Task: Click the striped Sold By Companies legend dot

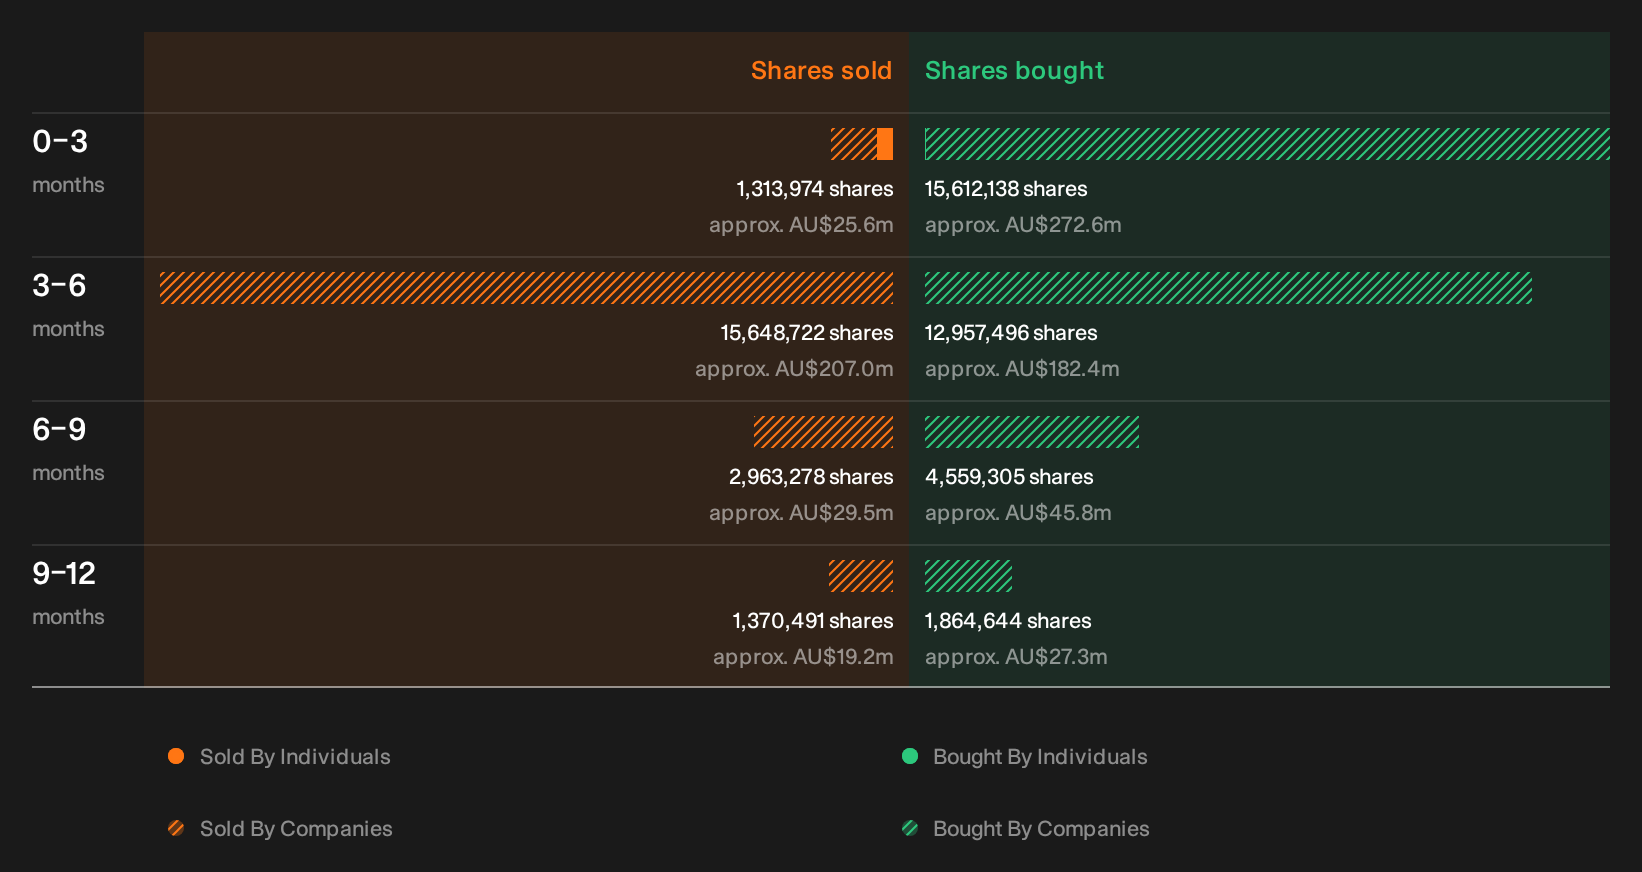Action: 176,828
